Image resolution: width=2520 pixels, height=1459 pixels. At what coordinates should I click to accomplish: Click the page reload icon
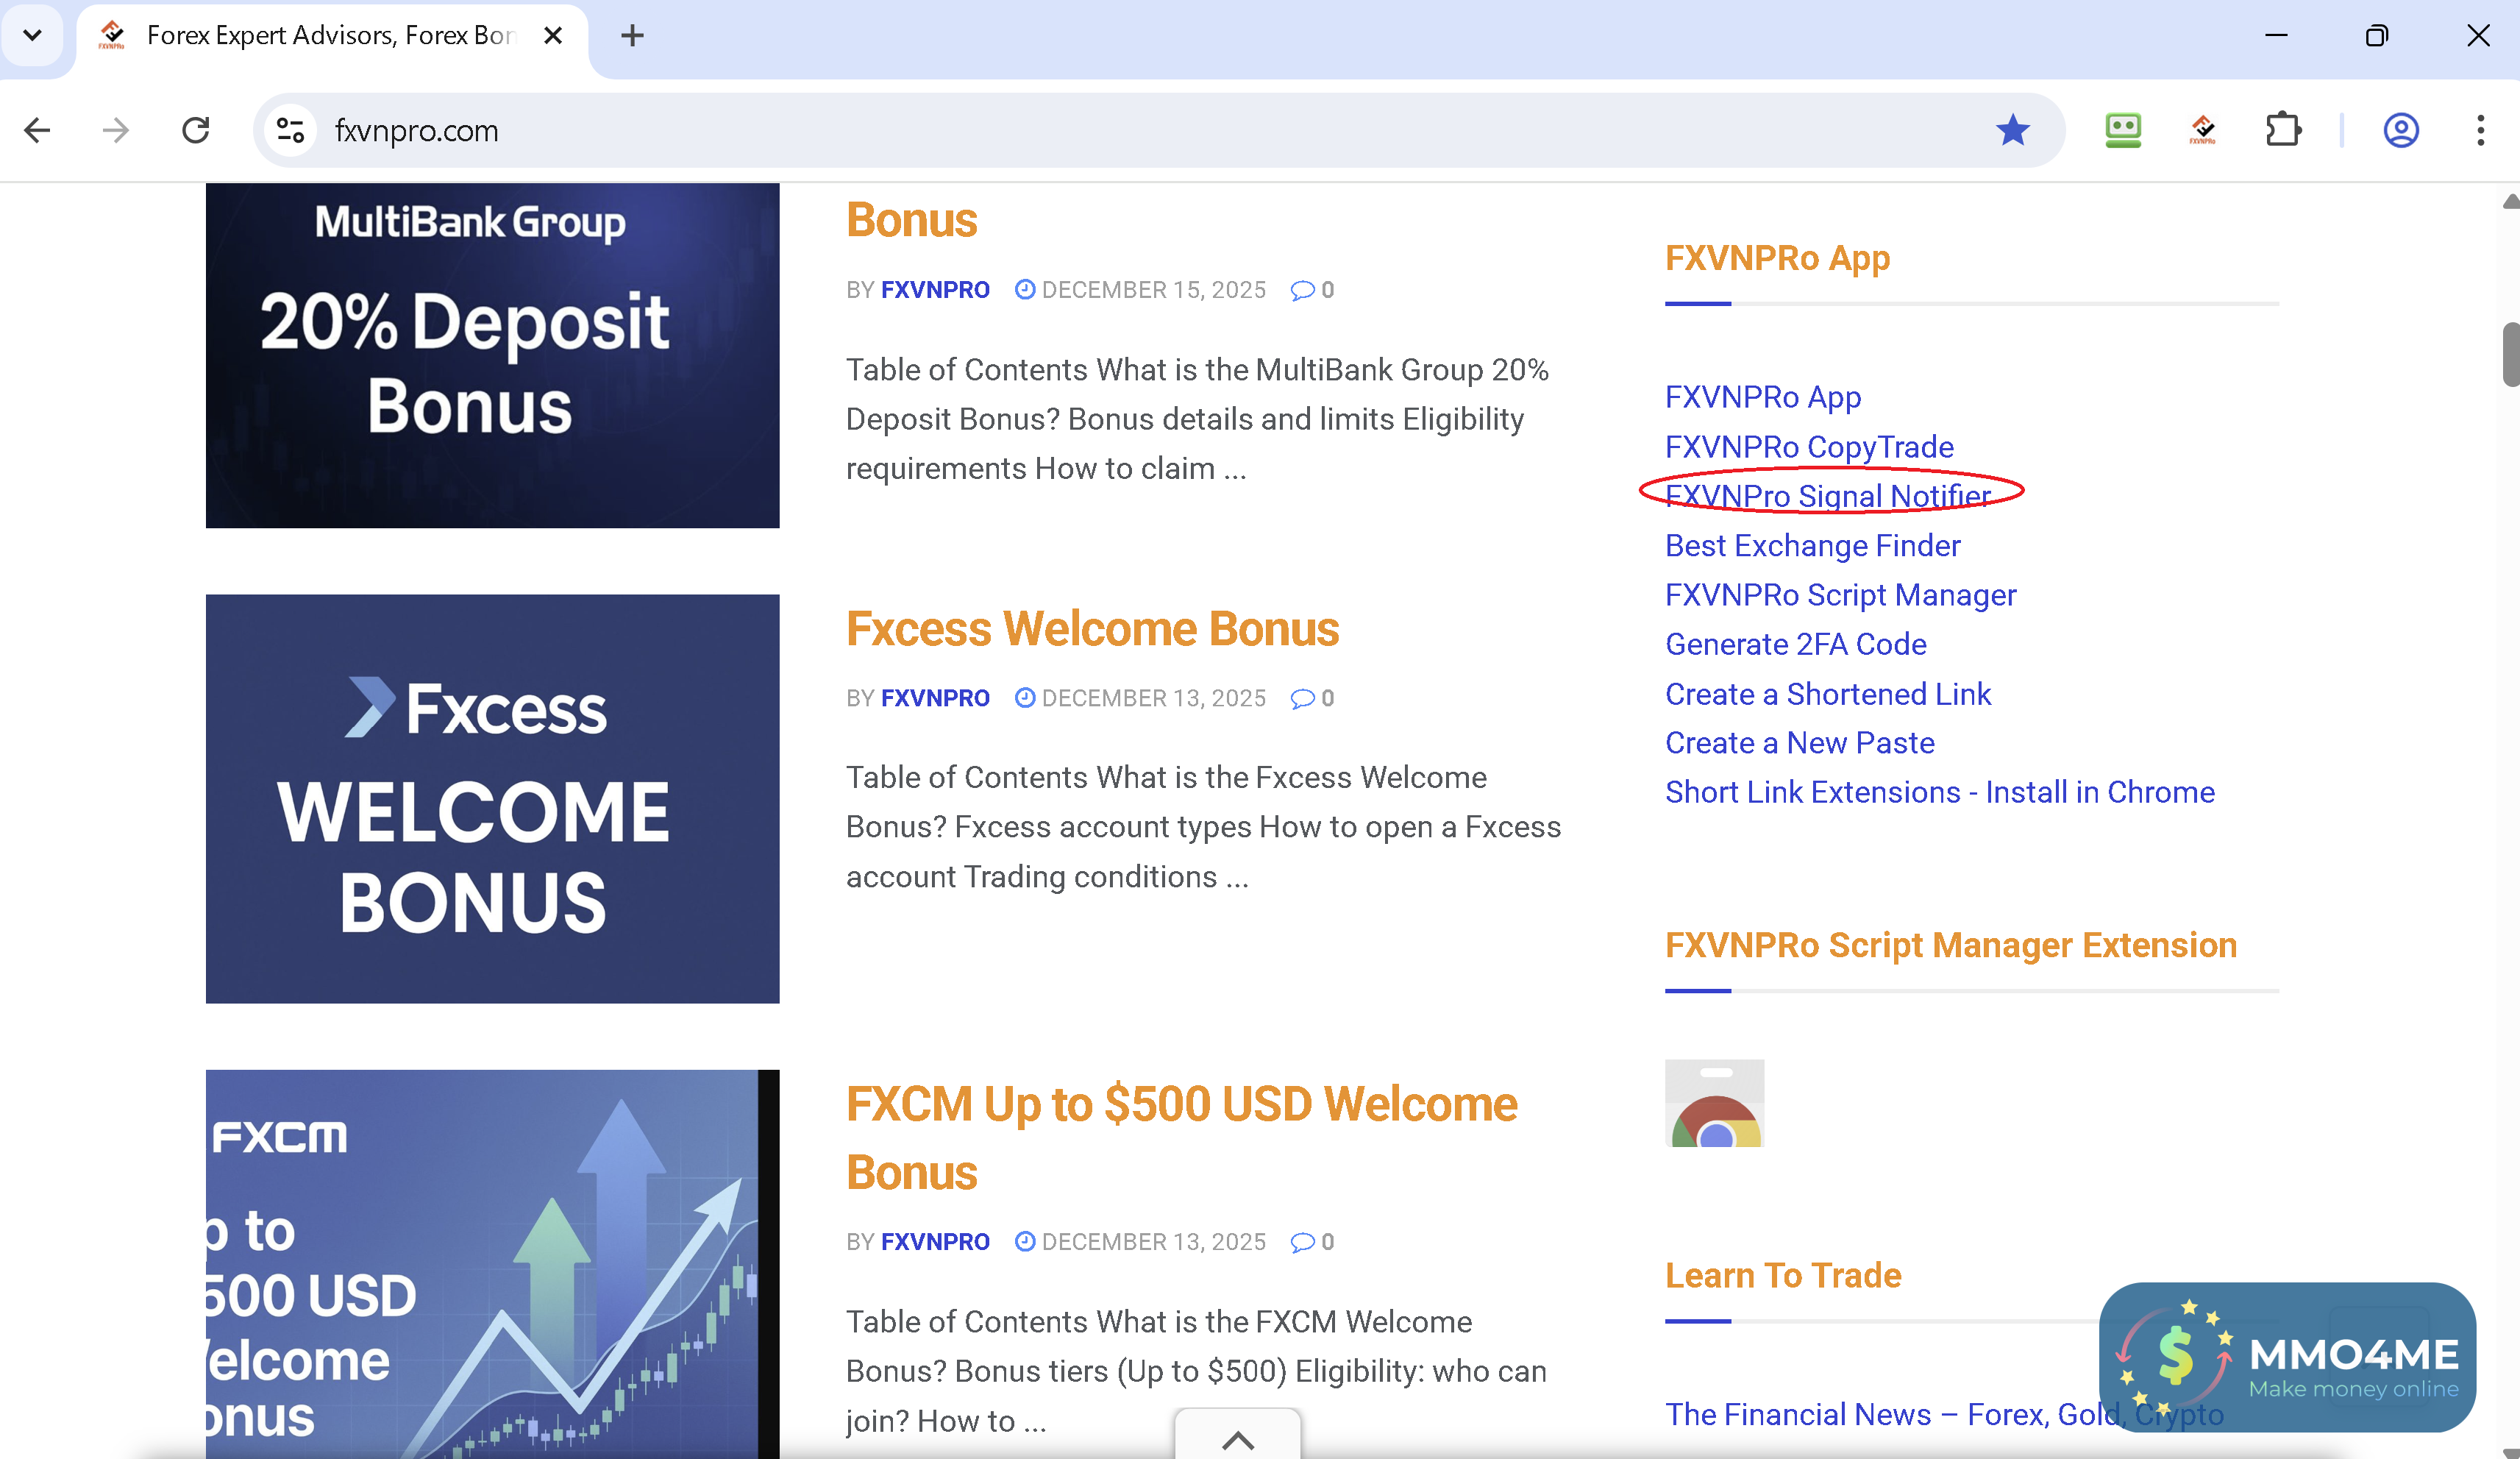[x=196, y=130]
